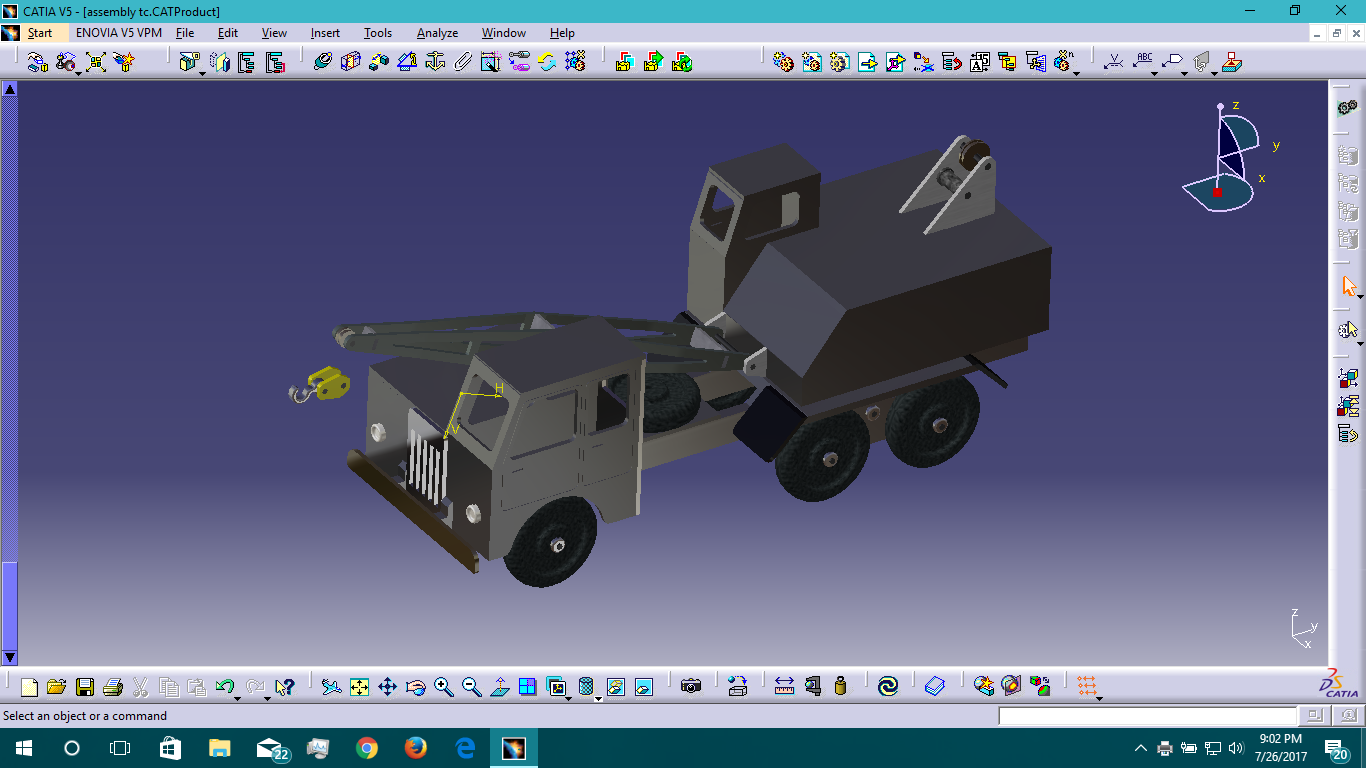Image resolution: width=1366 pixels, height=768 pixels.
Task: Activate the Explode assembly tool
Action: pos(95,62)
